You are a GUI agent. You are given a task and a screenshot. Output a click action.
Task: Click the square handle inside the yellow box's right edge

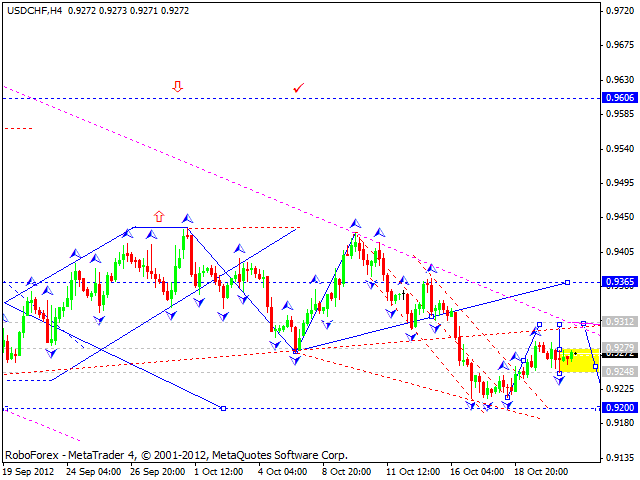[596, 367]
